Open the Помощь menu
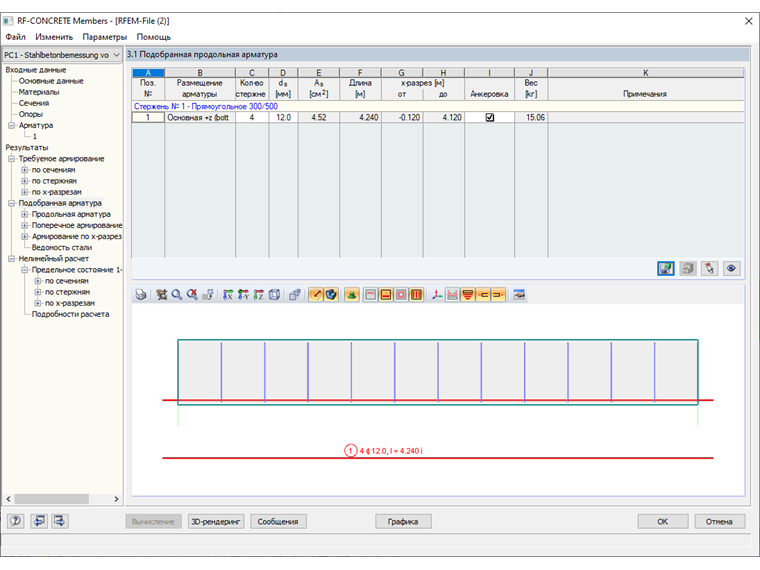This screenshot has width=760, height=570. (154, 37)
